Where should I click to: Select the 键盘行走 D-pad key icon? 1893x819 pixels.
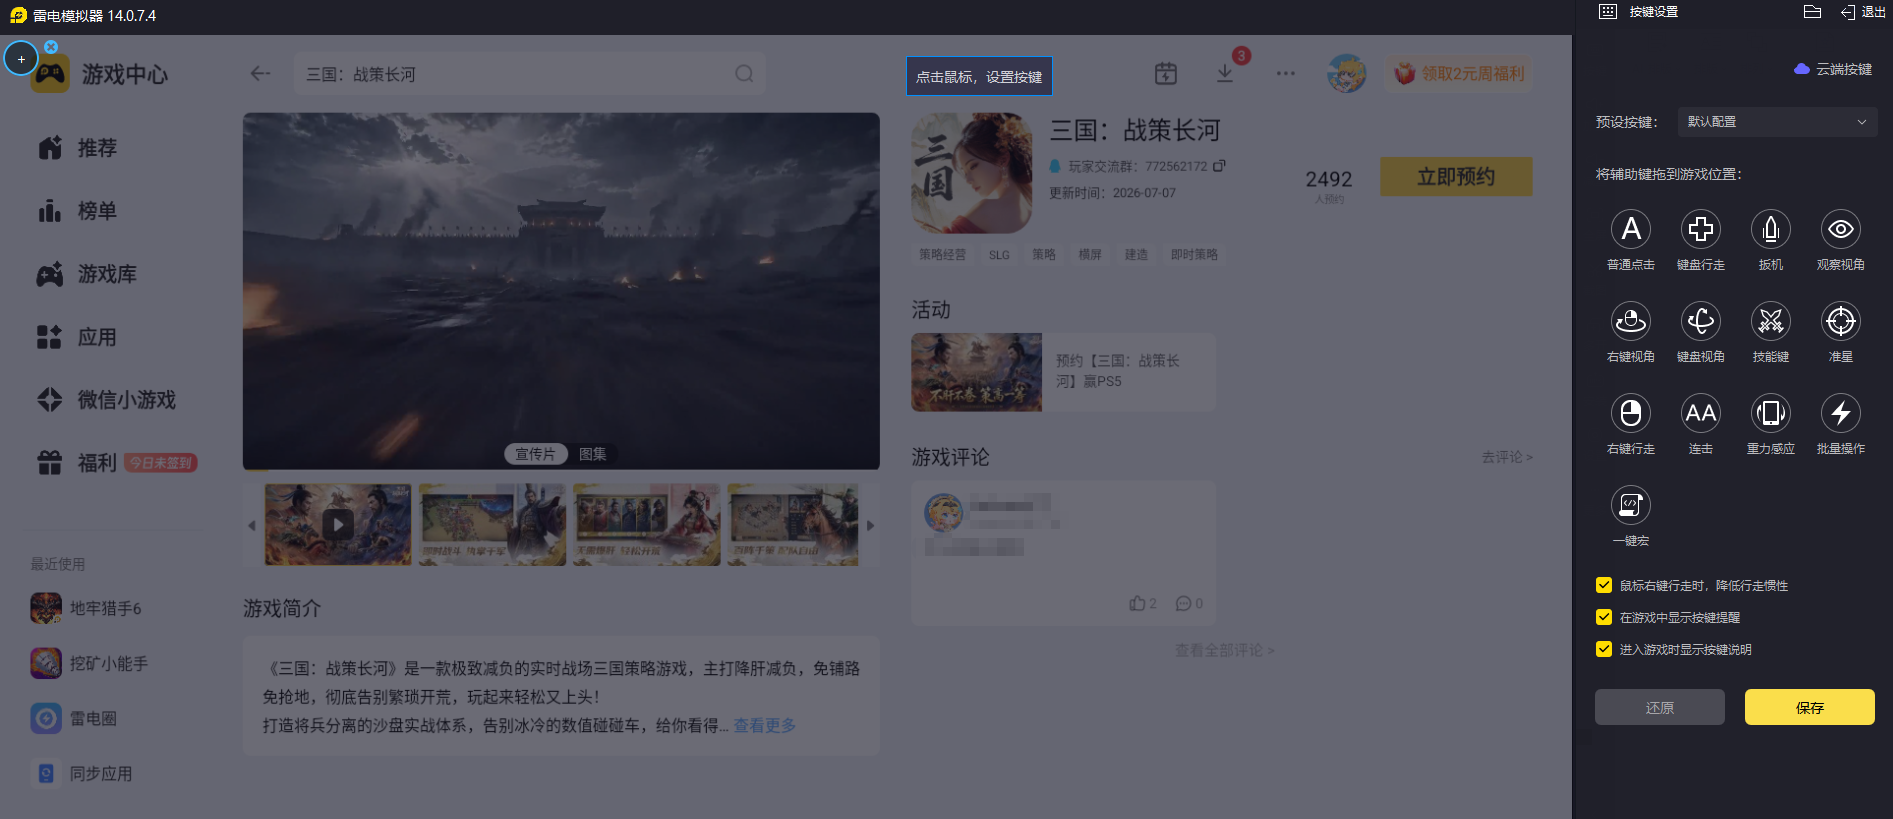(x=1701, y=229)
